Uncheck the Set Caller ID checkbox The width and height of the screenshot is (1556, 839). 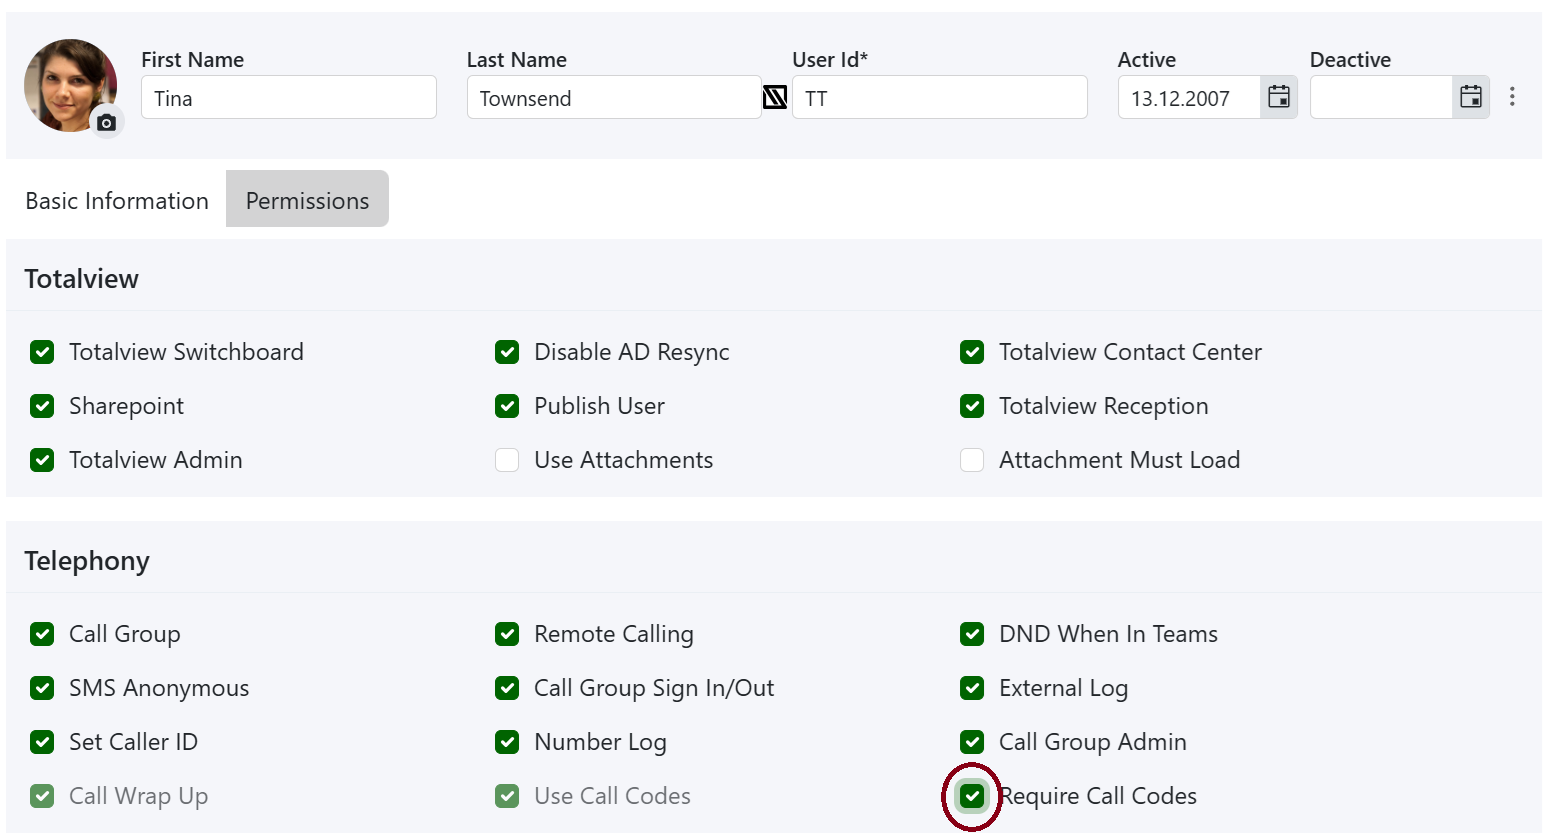pyautogui.click(x=42, y=742)
